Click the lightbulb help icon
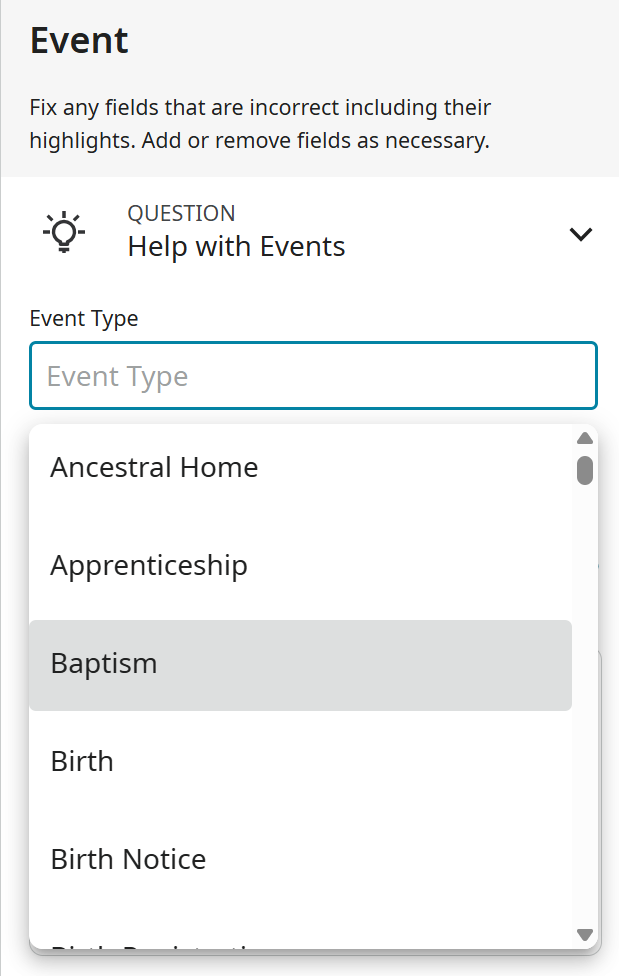This screenshot has width=619, height=976. pyautogui.click(x=64, y=232)
